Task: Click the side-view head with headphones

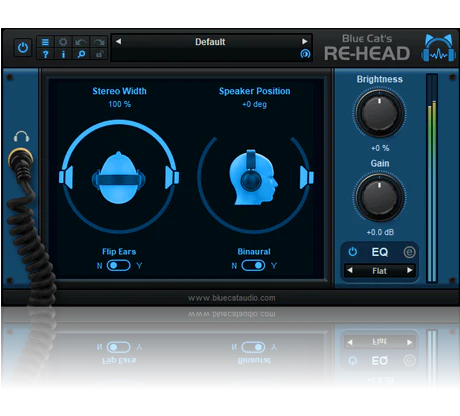Action: click(253, 177)
